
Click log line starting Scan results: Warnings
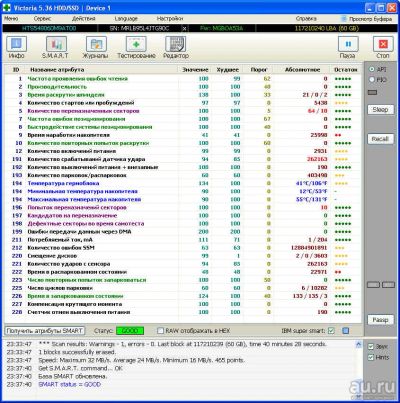point(183,344)
